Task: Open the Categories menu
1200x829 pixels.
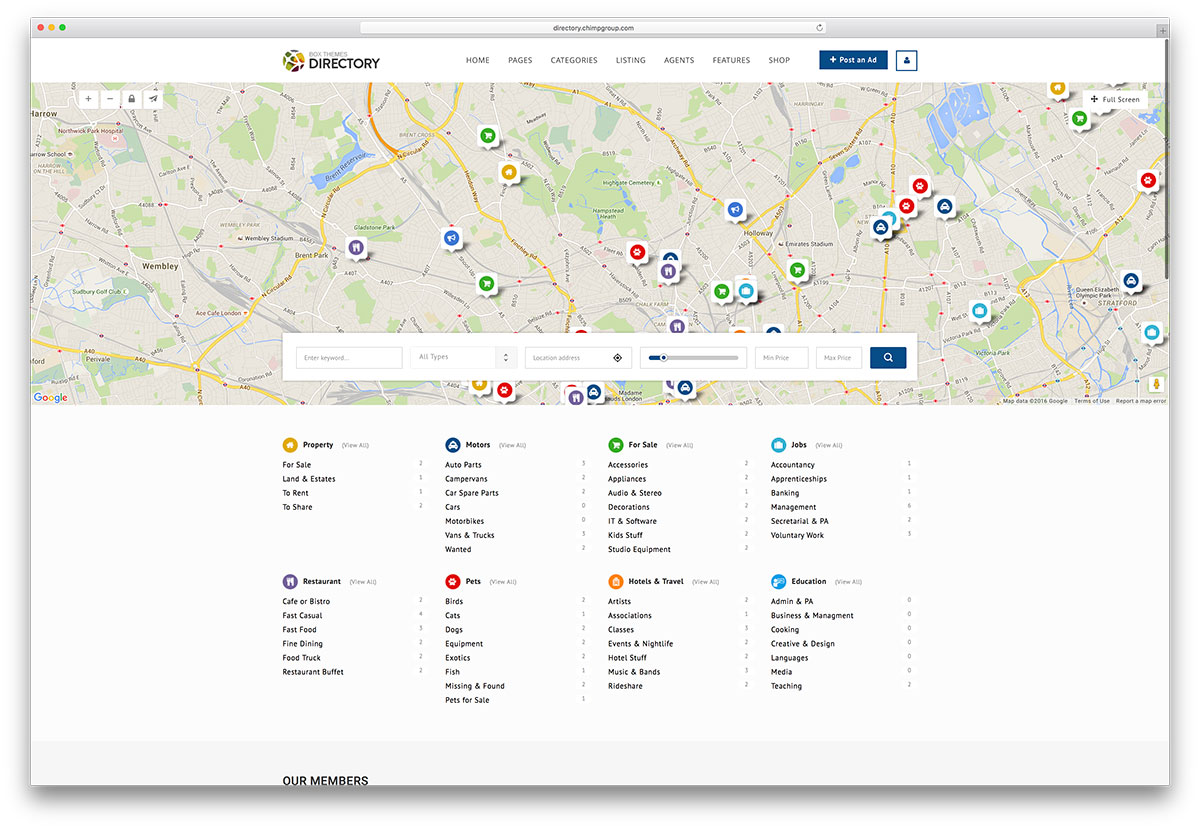Action: click(574, 60)
